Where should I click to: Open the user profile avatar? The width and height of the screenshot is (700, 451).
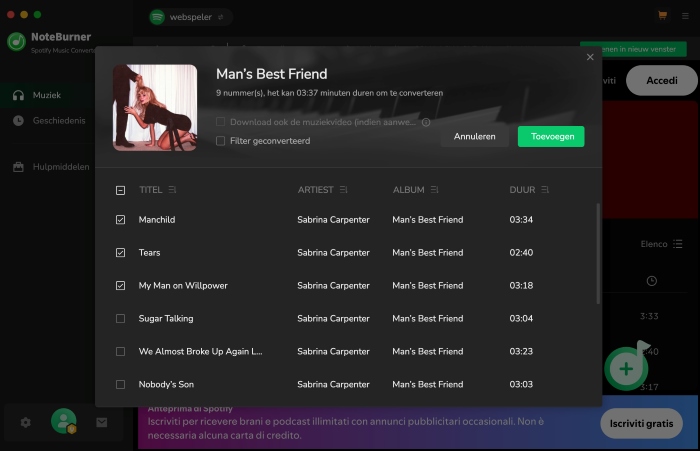[x=64, y=421]
